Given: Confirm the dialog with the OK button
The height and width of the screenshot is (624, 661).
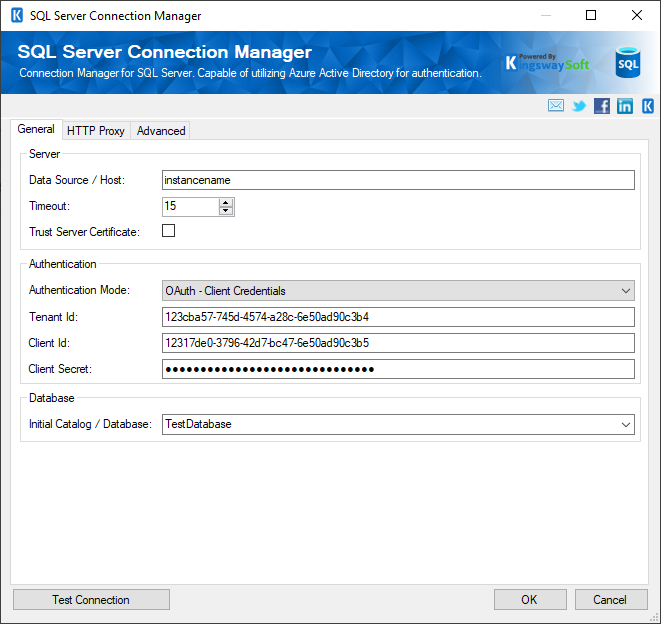Looking at the screenshot, I should pos(530,600).
